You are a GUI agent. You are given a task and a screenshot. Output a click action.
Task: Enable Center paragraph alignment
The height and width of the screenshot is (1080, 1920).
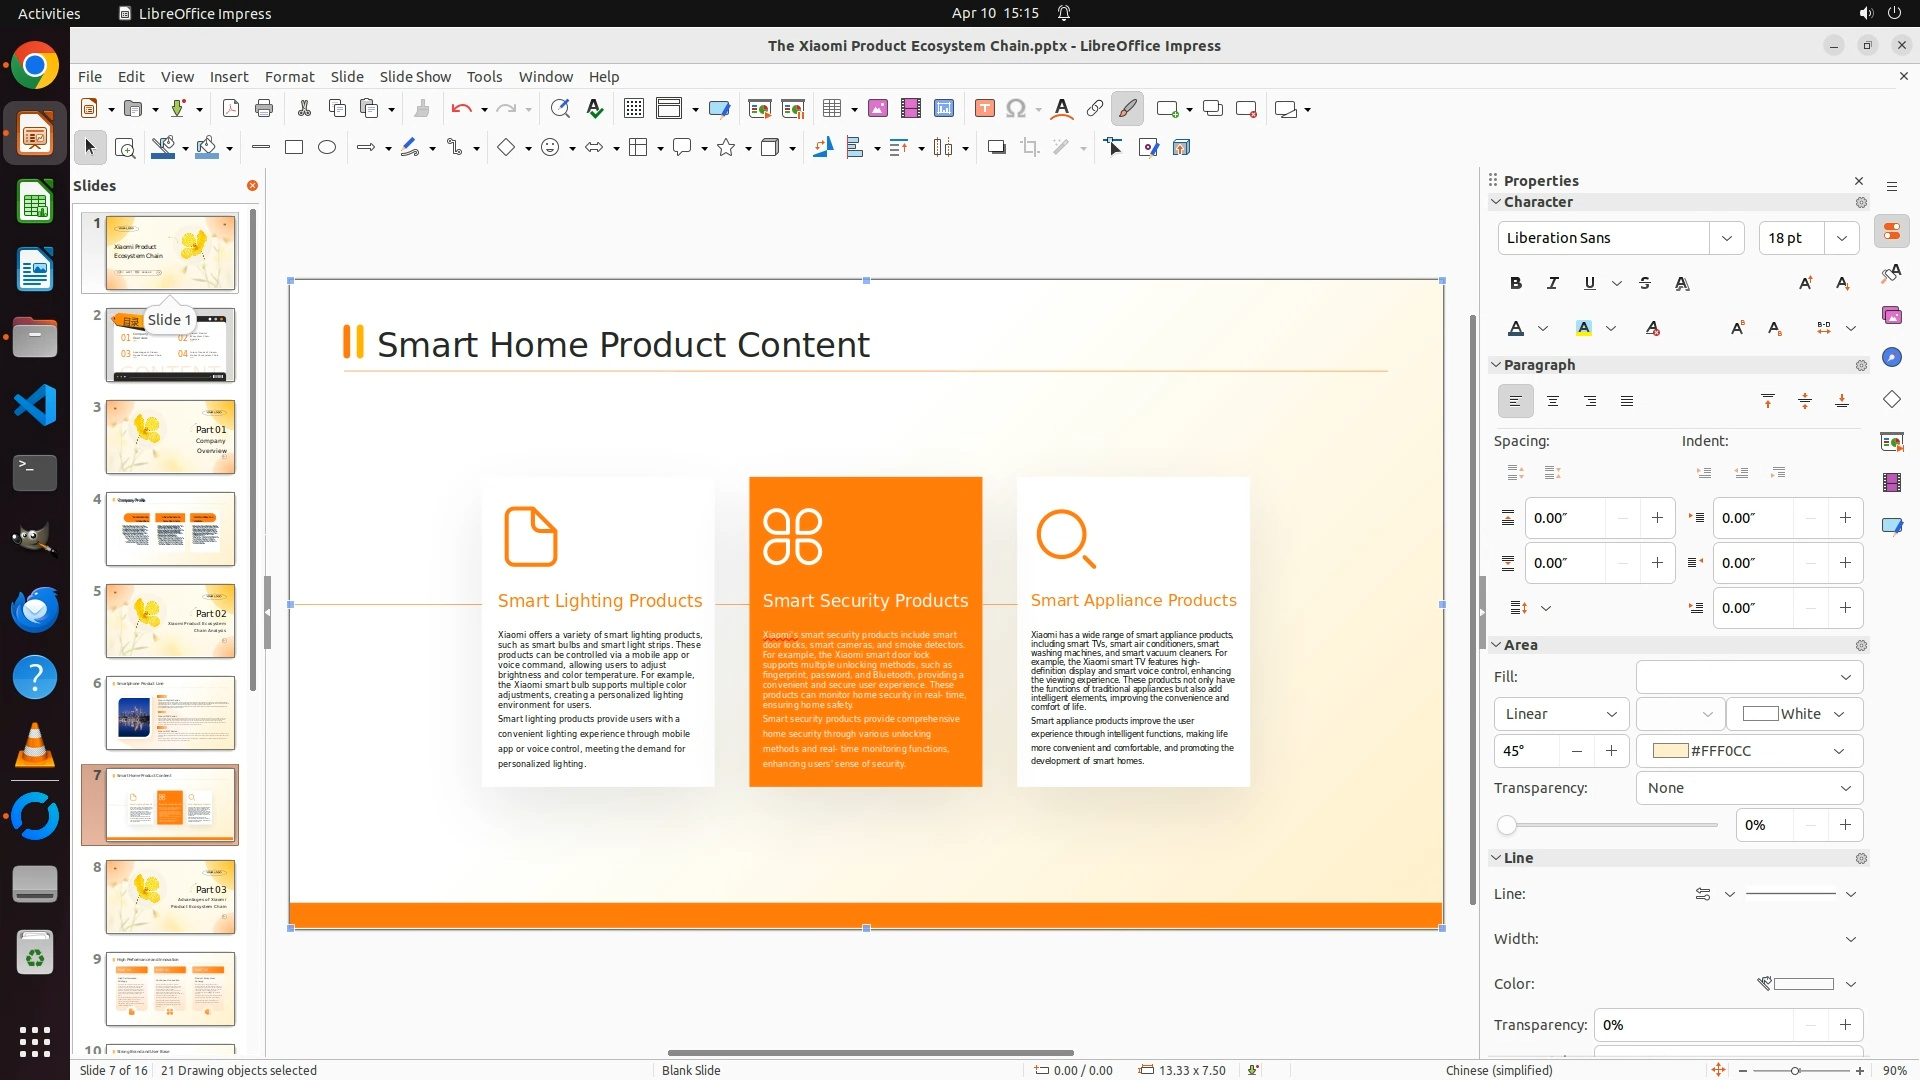pos(1553,401)
